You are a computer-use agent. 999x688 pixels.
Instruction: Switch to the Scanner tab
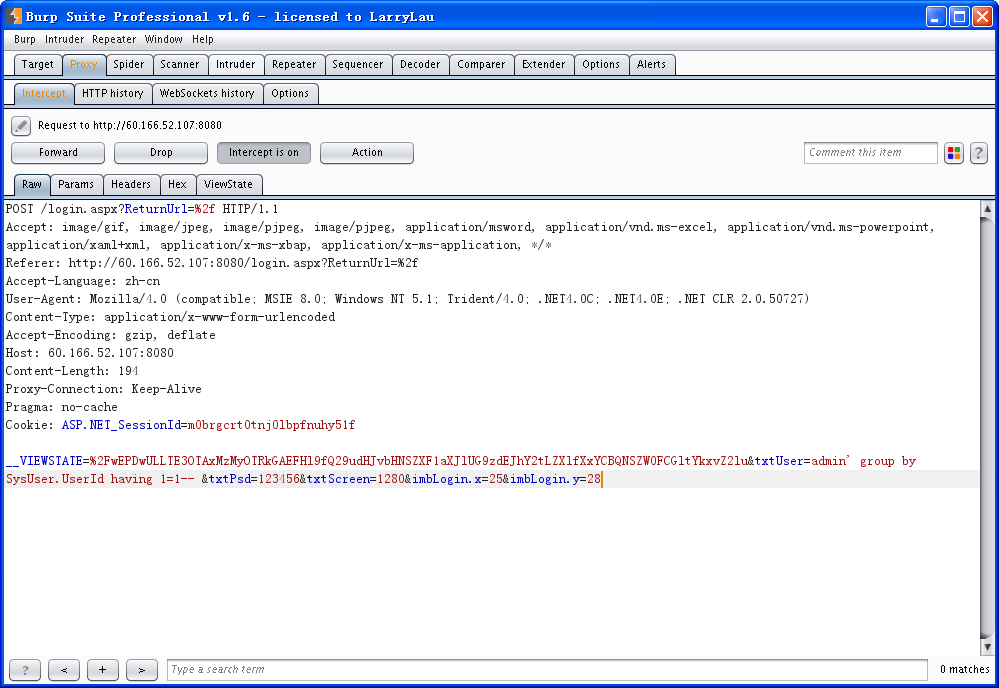[x=180, y=64]
